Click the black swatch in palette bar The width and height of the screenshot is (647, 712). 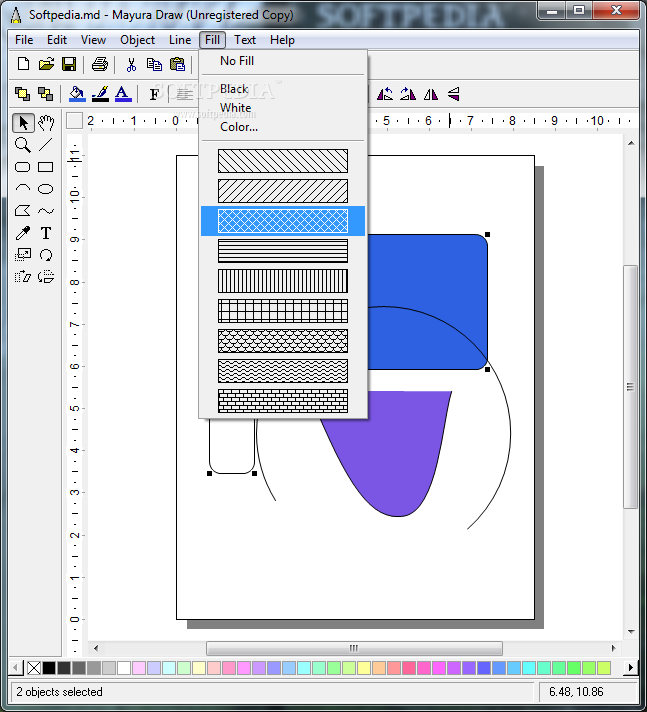[49, 668]
